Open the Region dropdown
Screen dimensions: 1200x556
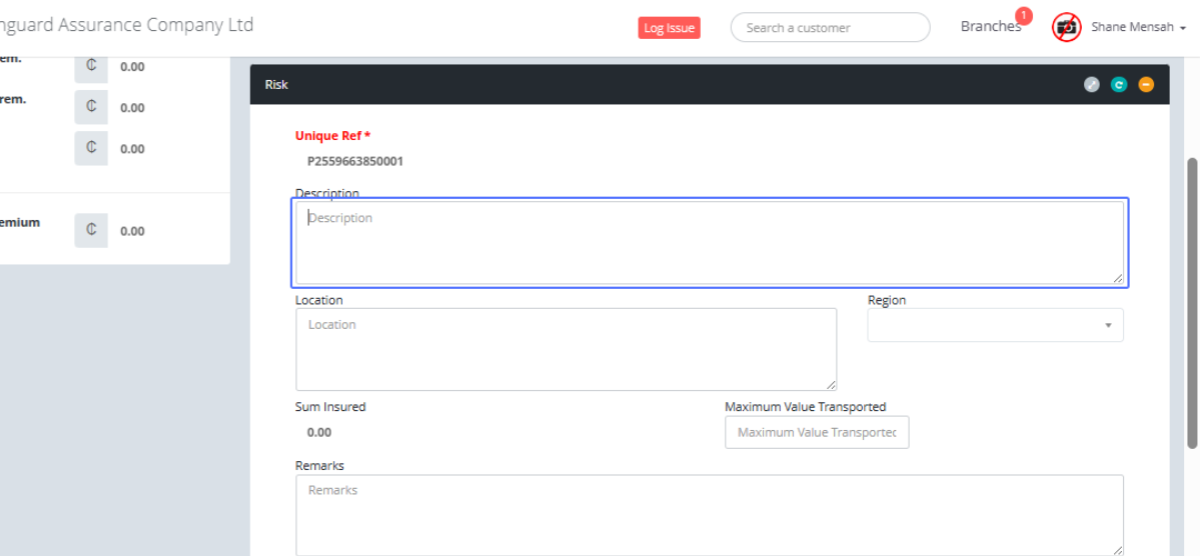pos(994,325)
